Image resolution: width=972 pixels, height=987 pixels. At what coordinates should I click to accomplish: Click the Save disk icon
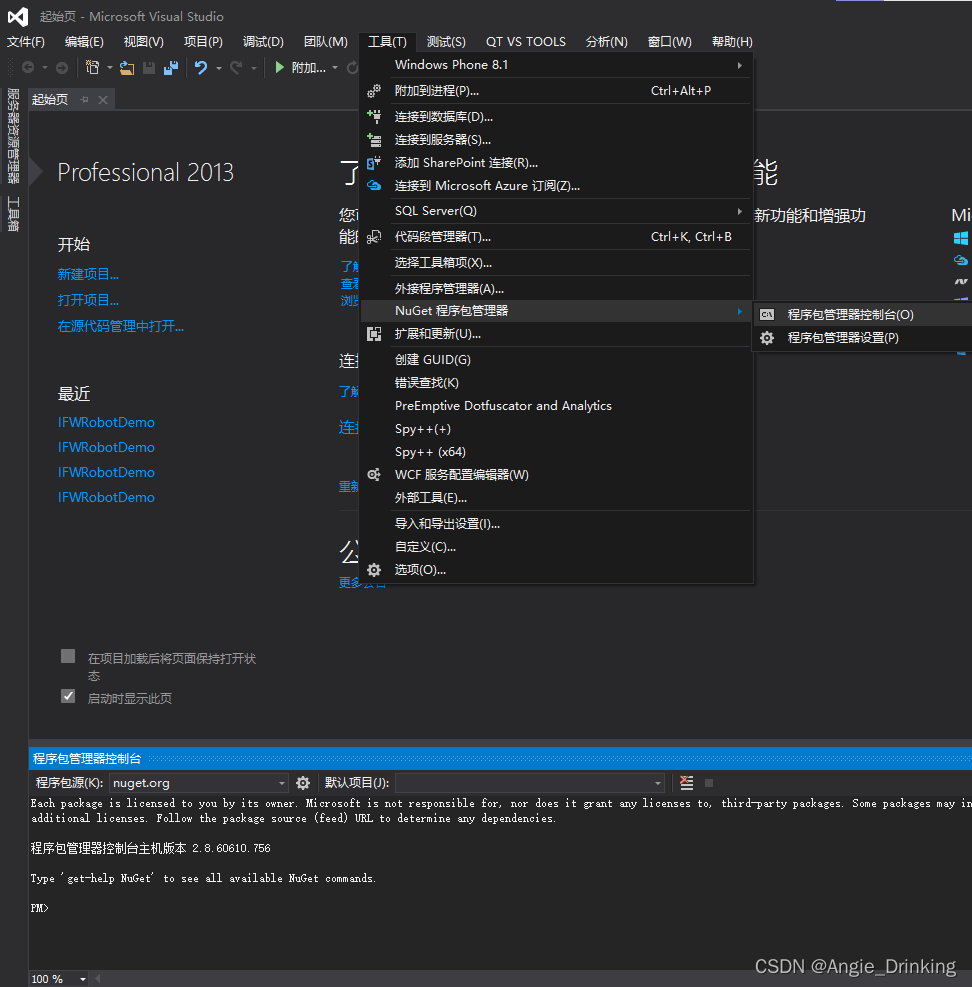click(x=149, y=67)
